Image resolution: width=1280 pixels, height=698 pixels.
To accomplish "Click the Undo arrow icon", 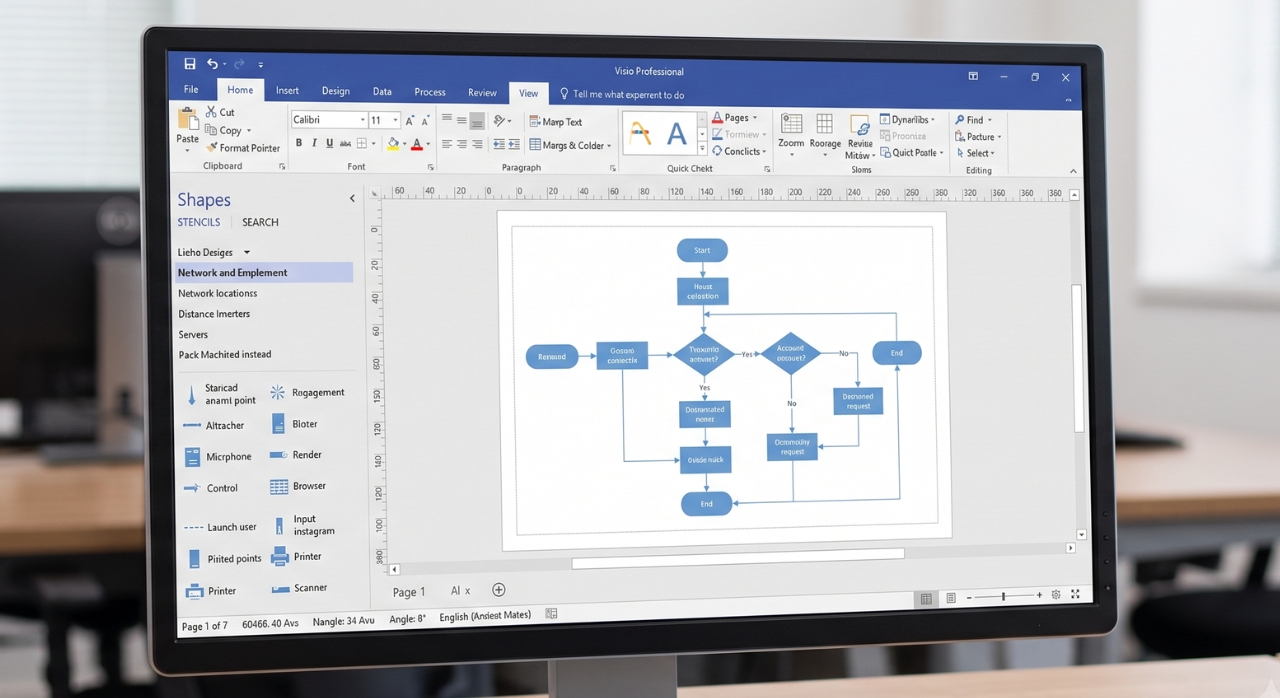I will [212, 64].
